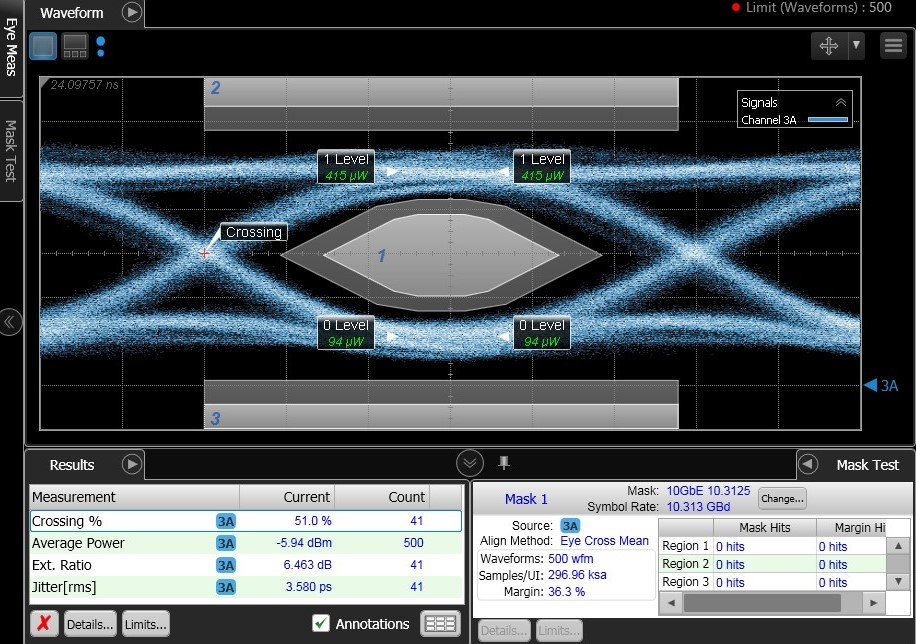
Task: Select the single waveform view layout icon
Action: (x=43, y=46)
